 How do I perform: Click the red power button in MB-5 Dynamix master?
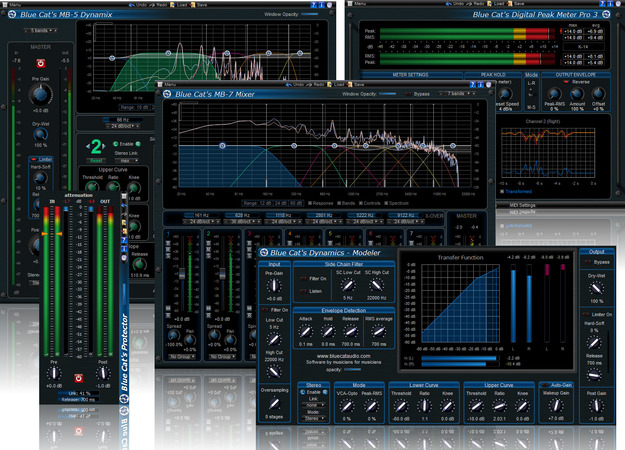(x=41, y=63)
